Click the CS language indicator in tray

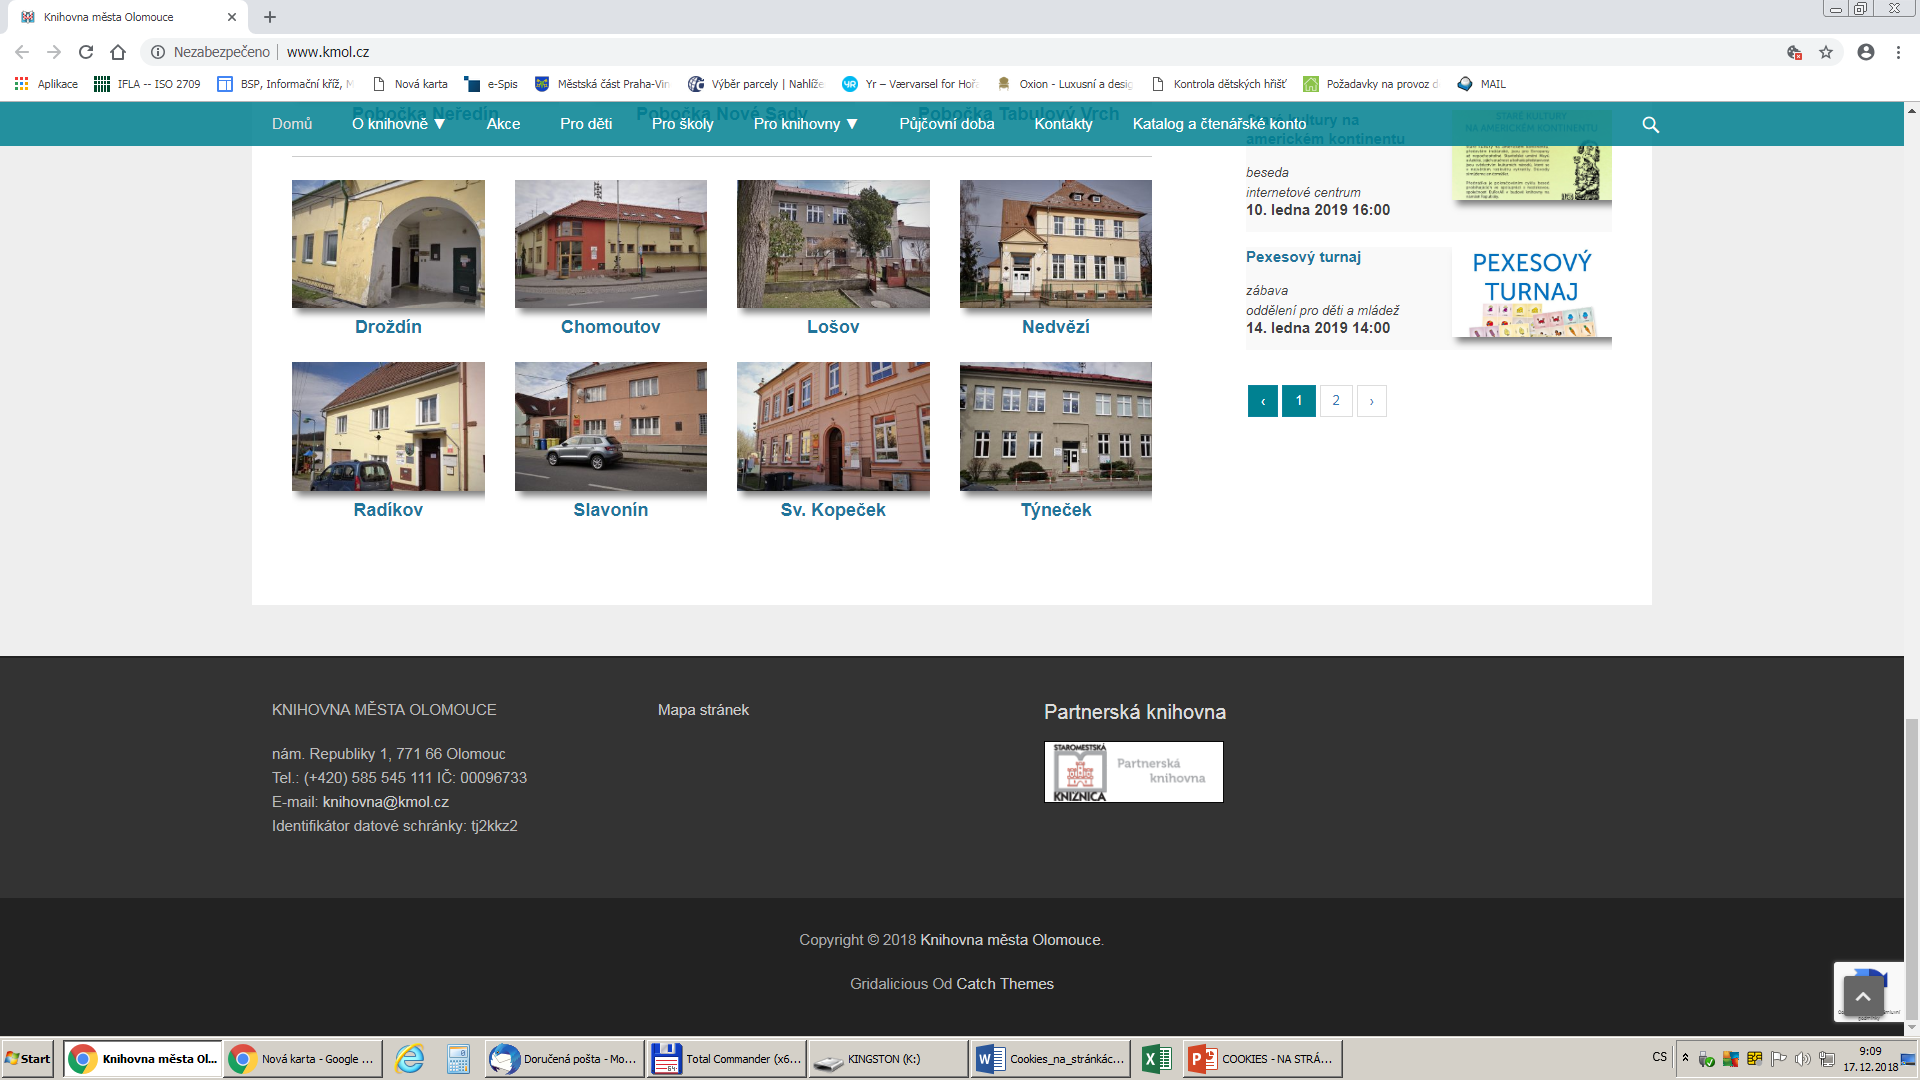click(1659, 1057)
